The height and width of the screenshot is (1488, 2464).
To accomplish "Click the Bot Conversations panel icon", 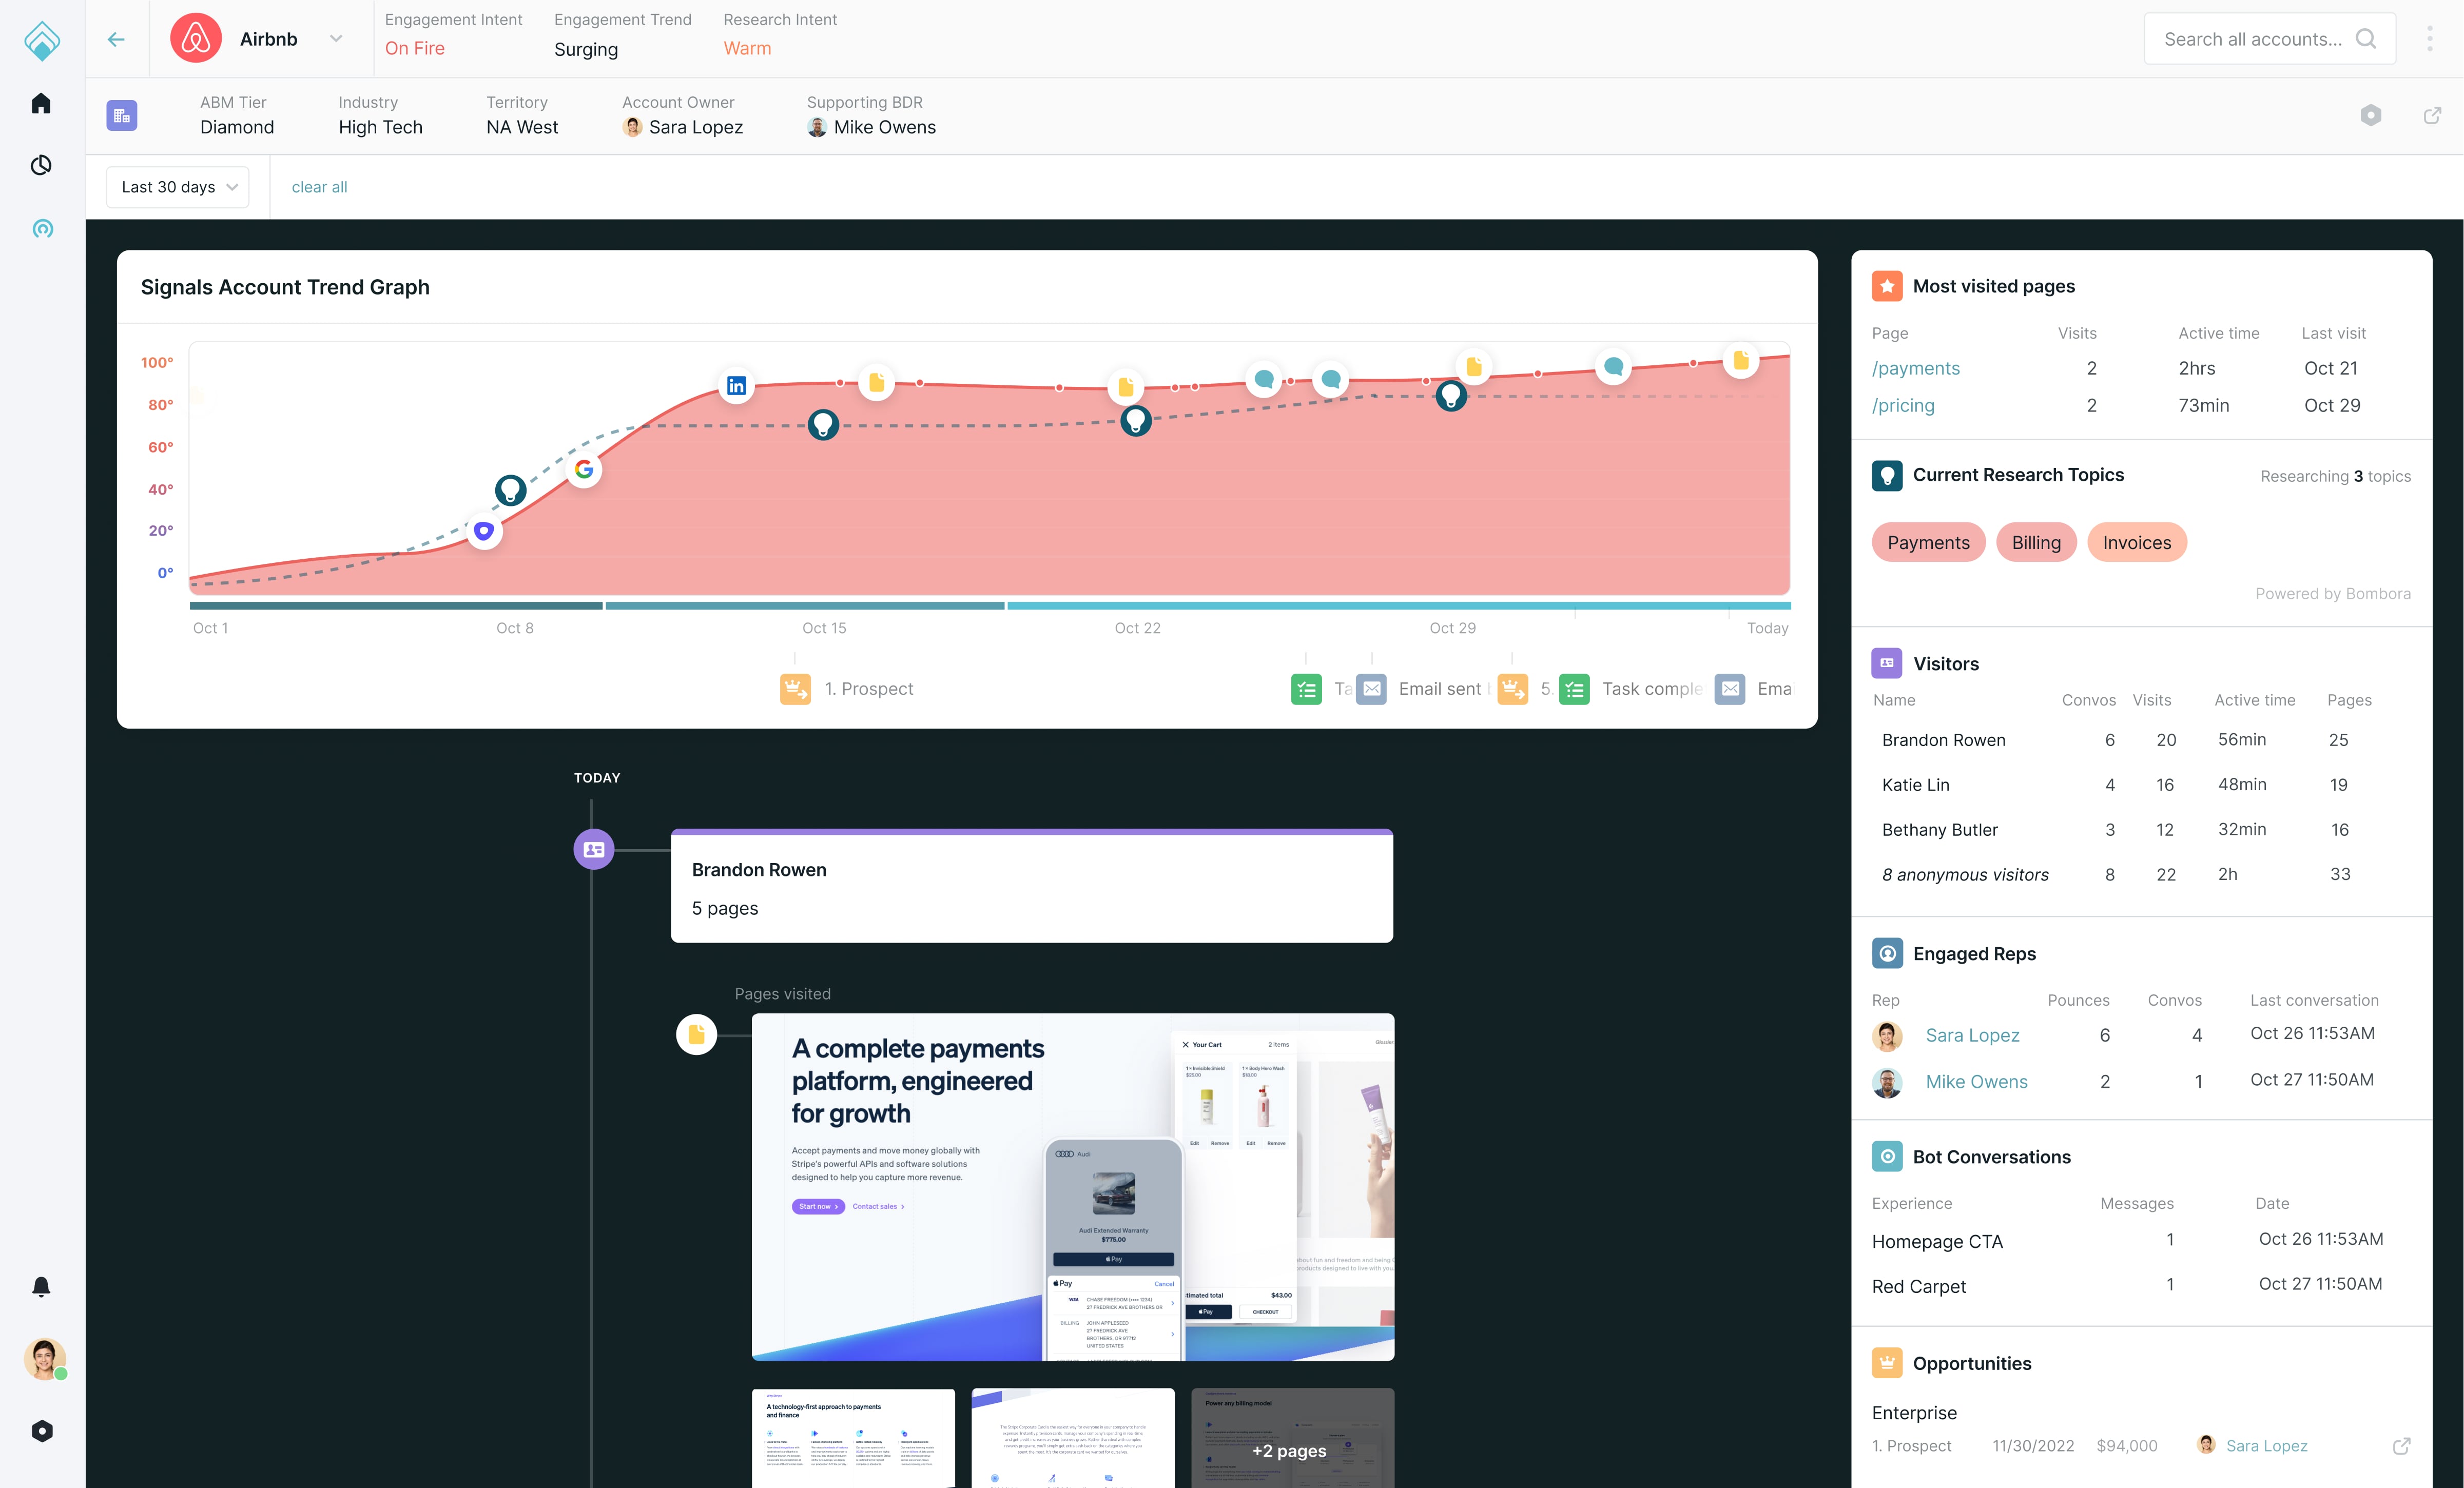I will tap(1887, 1157).
